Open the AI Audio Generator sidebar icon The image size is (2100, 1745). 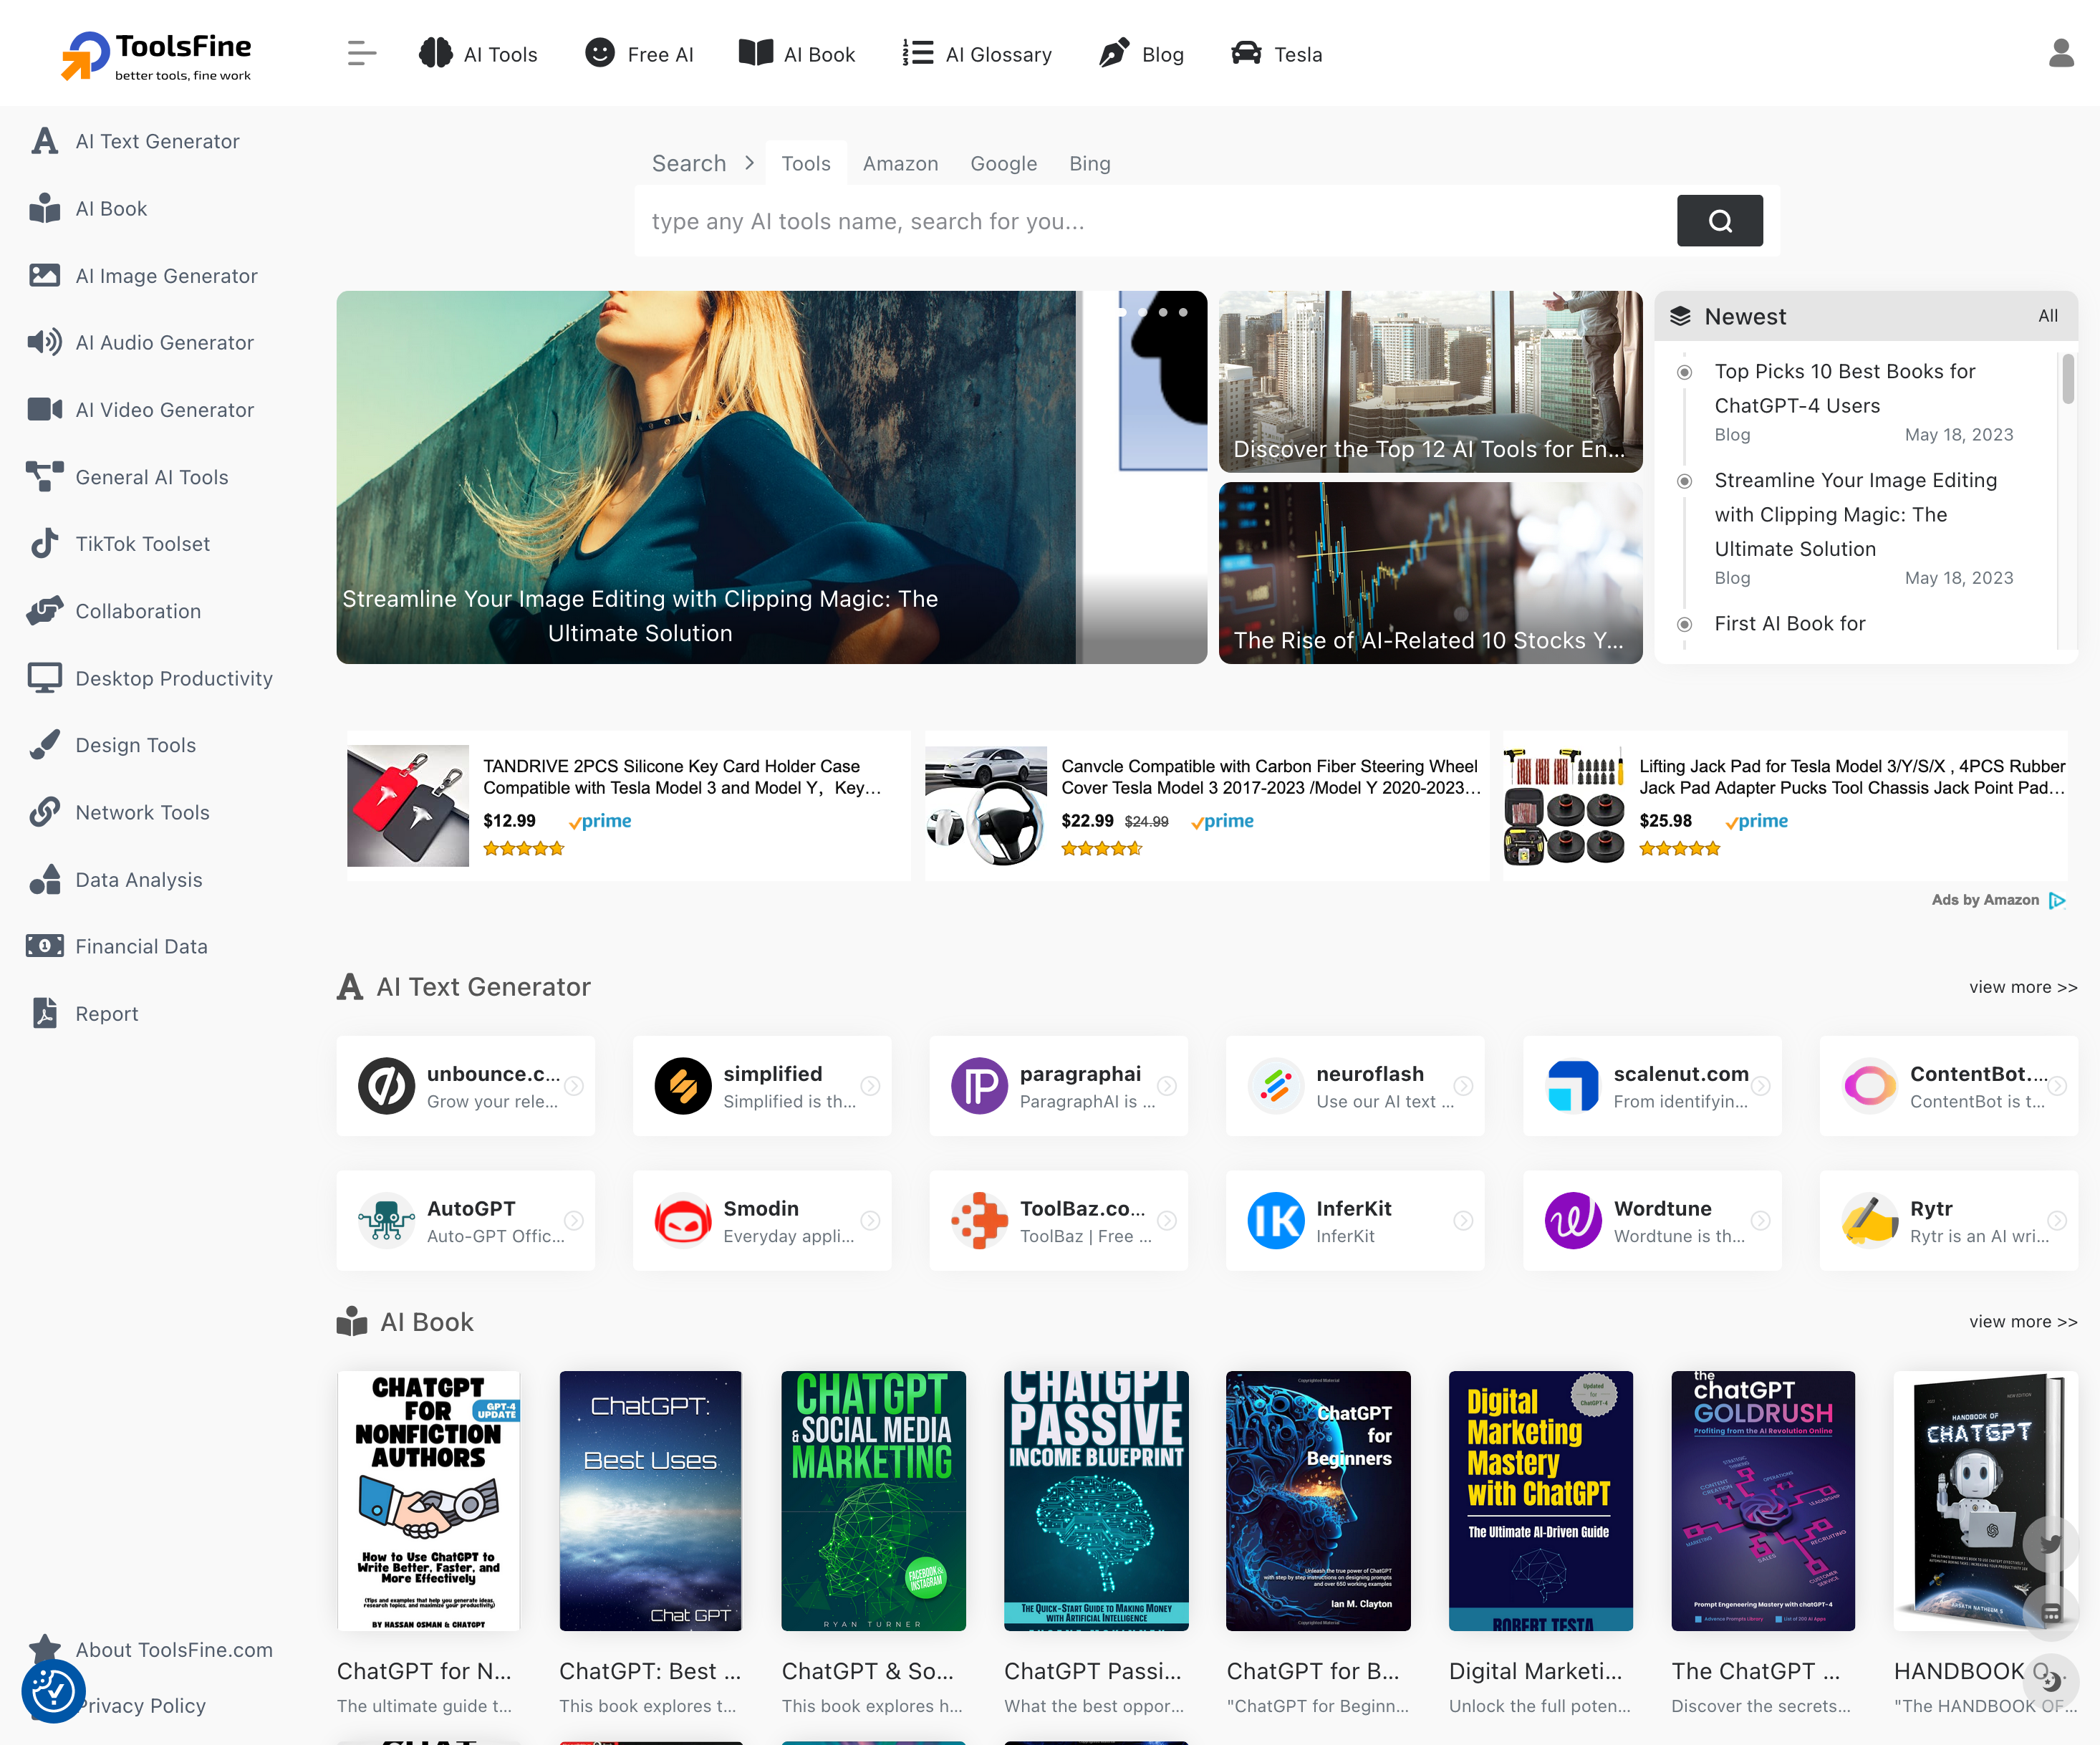click(44, 343)
